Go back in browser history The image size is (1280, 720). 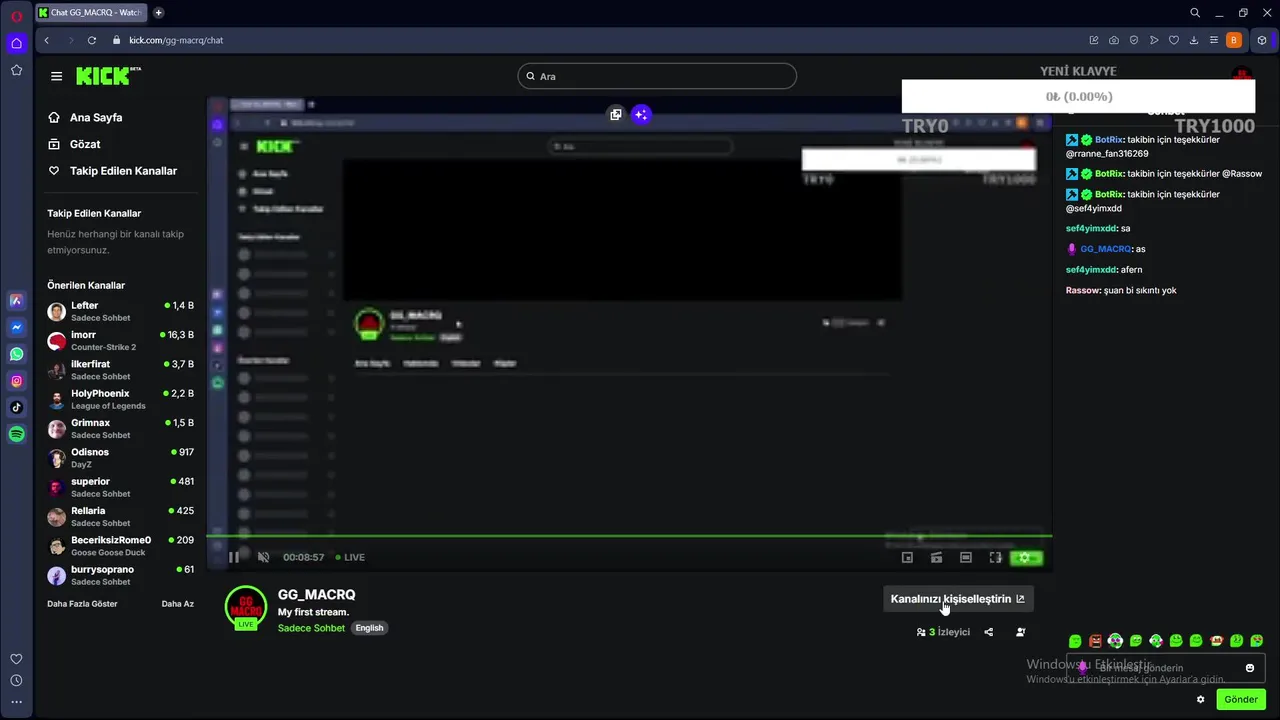point(47,40)
